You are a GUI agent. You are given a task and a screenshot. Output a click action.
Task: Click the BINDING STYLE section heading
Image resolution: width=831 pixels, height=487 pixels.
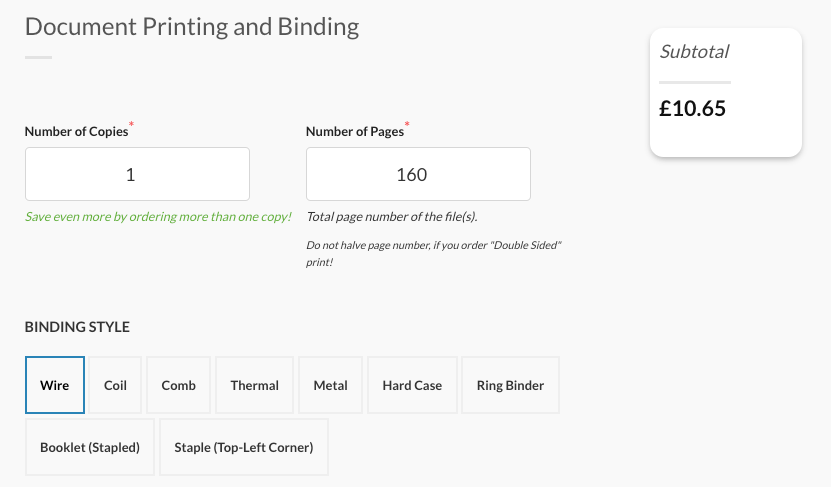click(x=77, y=327)
